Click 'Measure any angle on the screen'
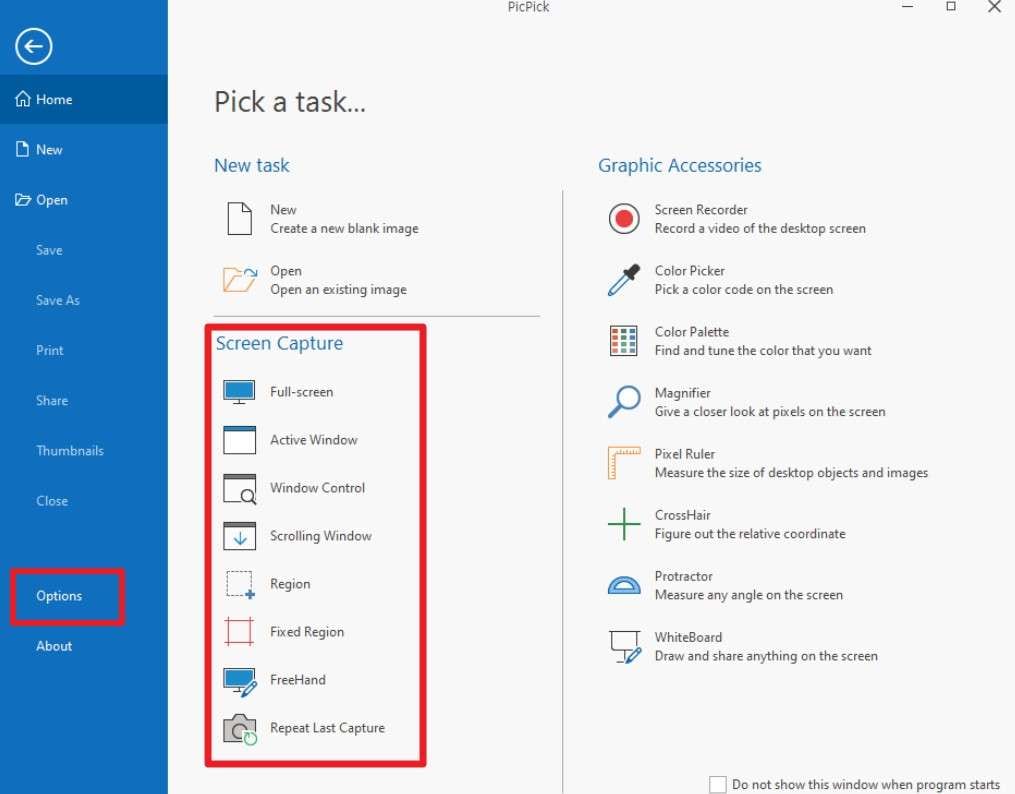 coord(749,595)
